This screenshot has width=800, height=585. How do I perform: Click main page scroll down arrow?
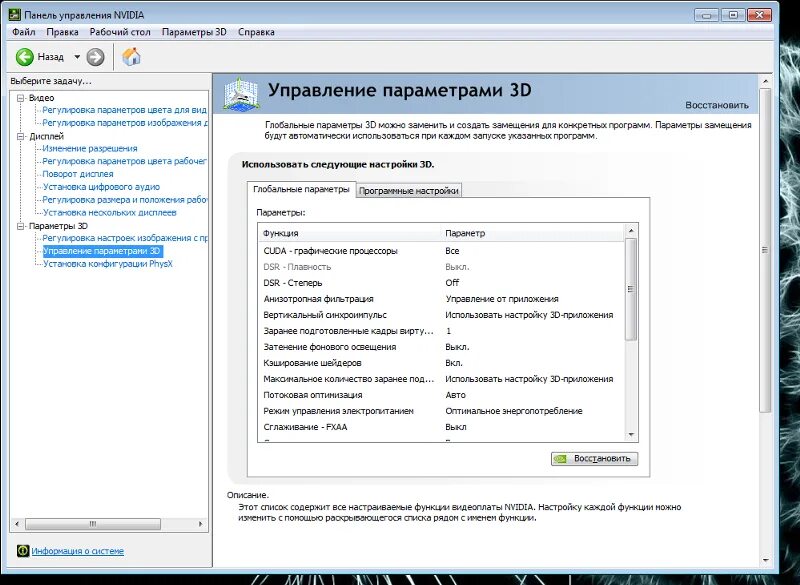click(765, 561)
